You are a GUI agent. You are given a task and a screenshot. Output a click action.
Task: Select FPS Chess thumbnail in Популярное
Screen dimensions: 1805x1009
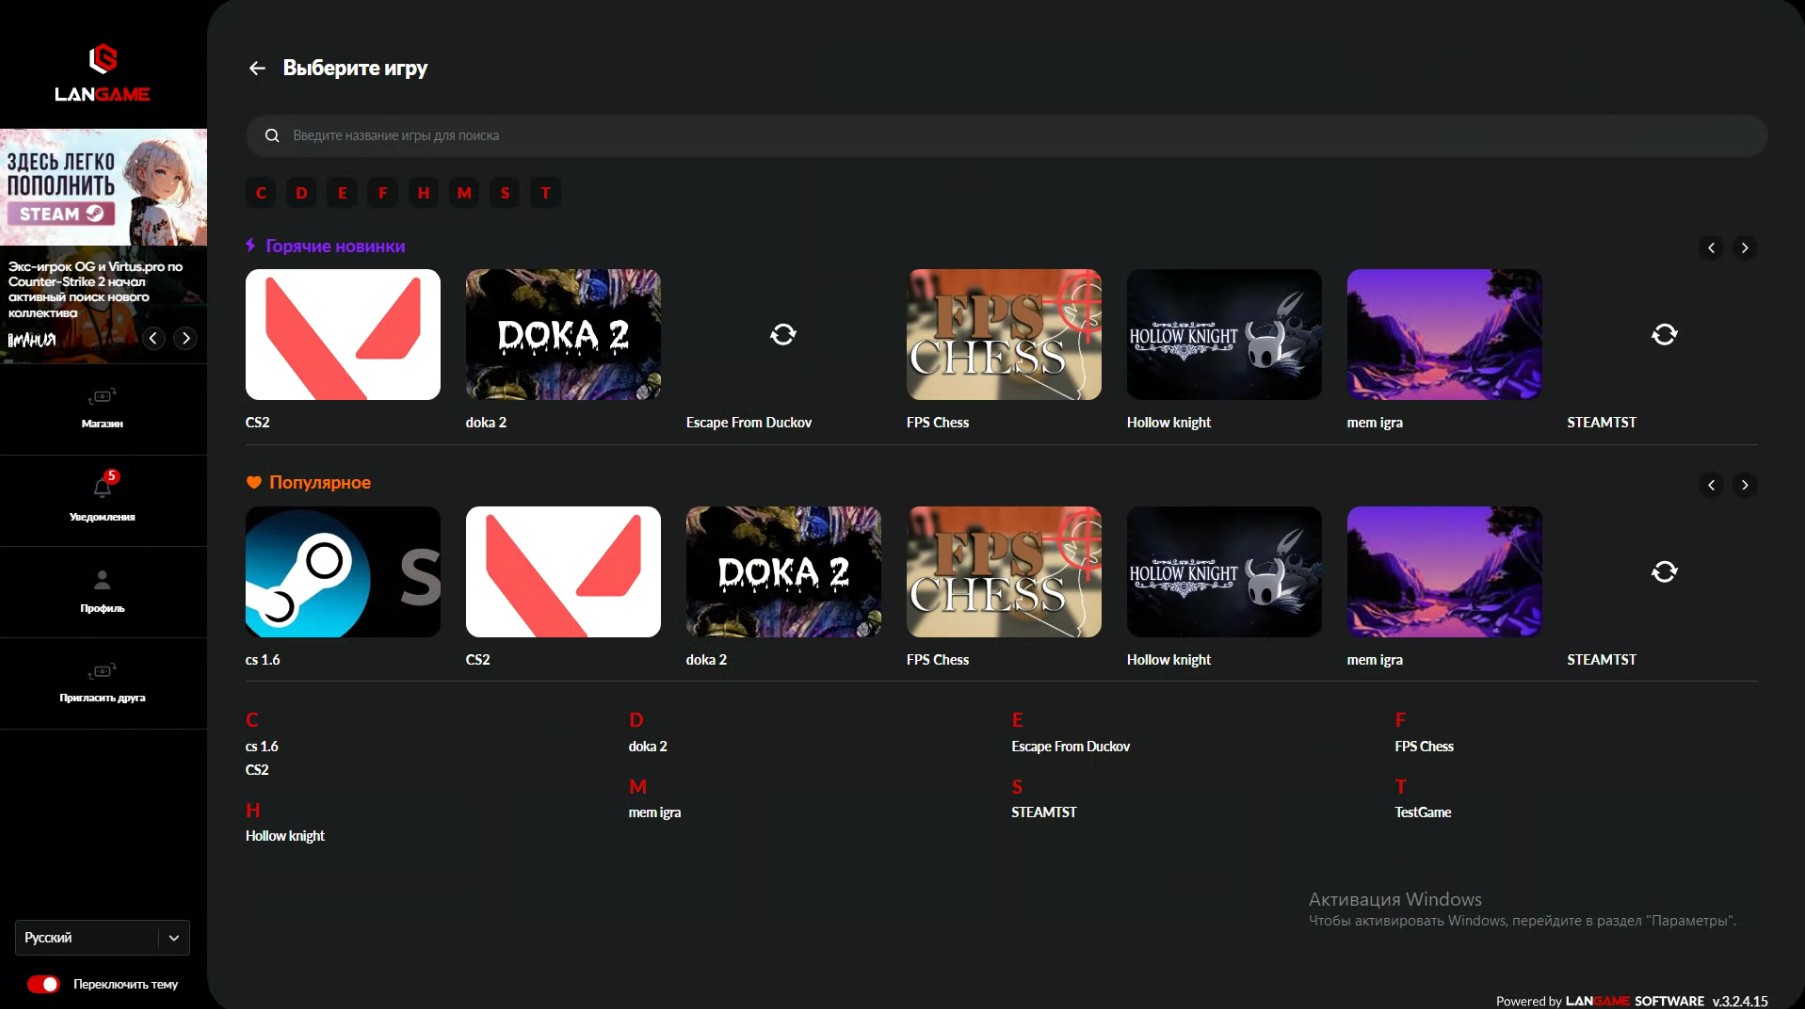pyautogui.click(x=1004, y=571)
